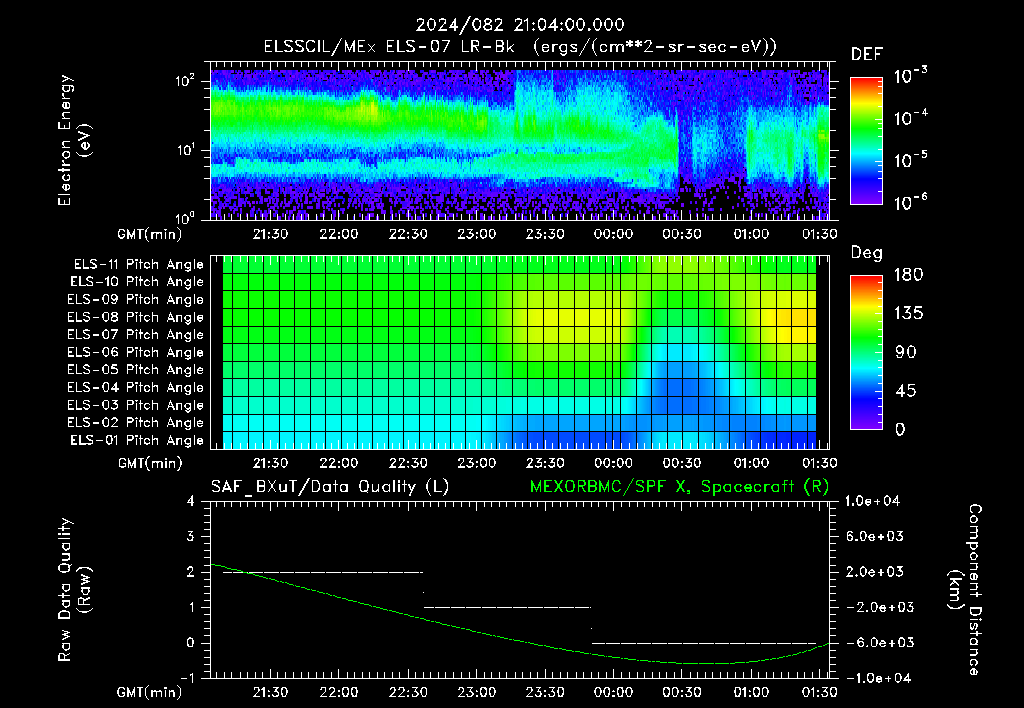Click the white data quality line at level 0

704,643
